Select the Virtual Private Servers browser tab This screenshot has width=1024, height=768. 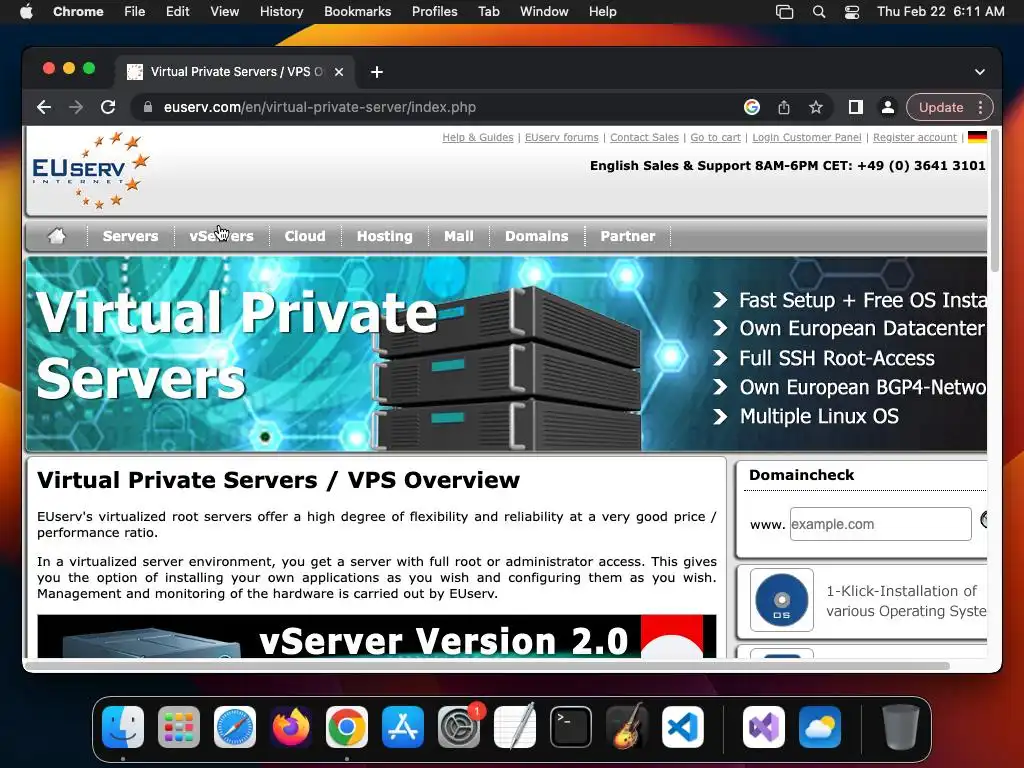[236, 72]
